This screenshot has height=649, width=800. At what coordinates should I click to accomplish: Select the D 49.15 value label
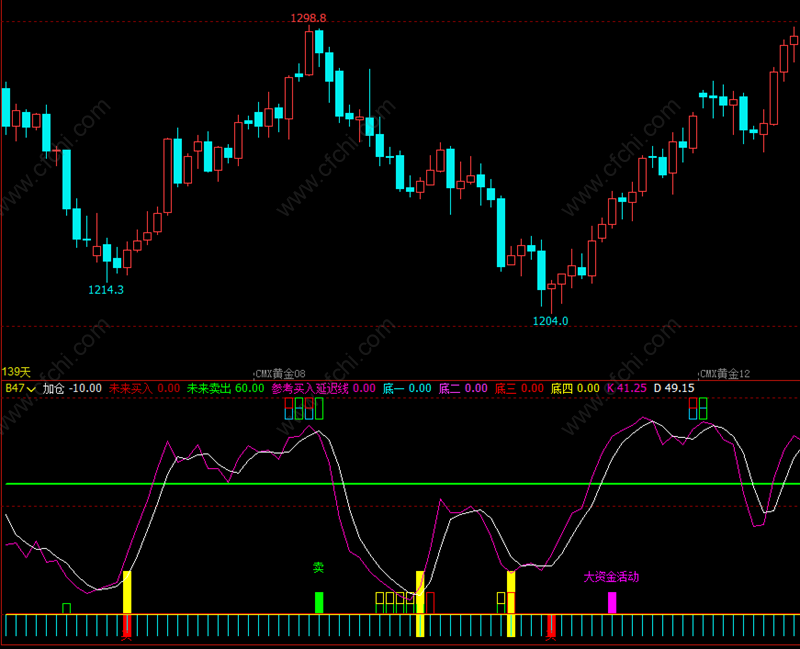pyautogui.click(x=674, y=388)
